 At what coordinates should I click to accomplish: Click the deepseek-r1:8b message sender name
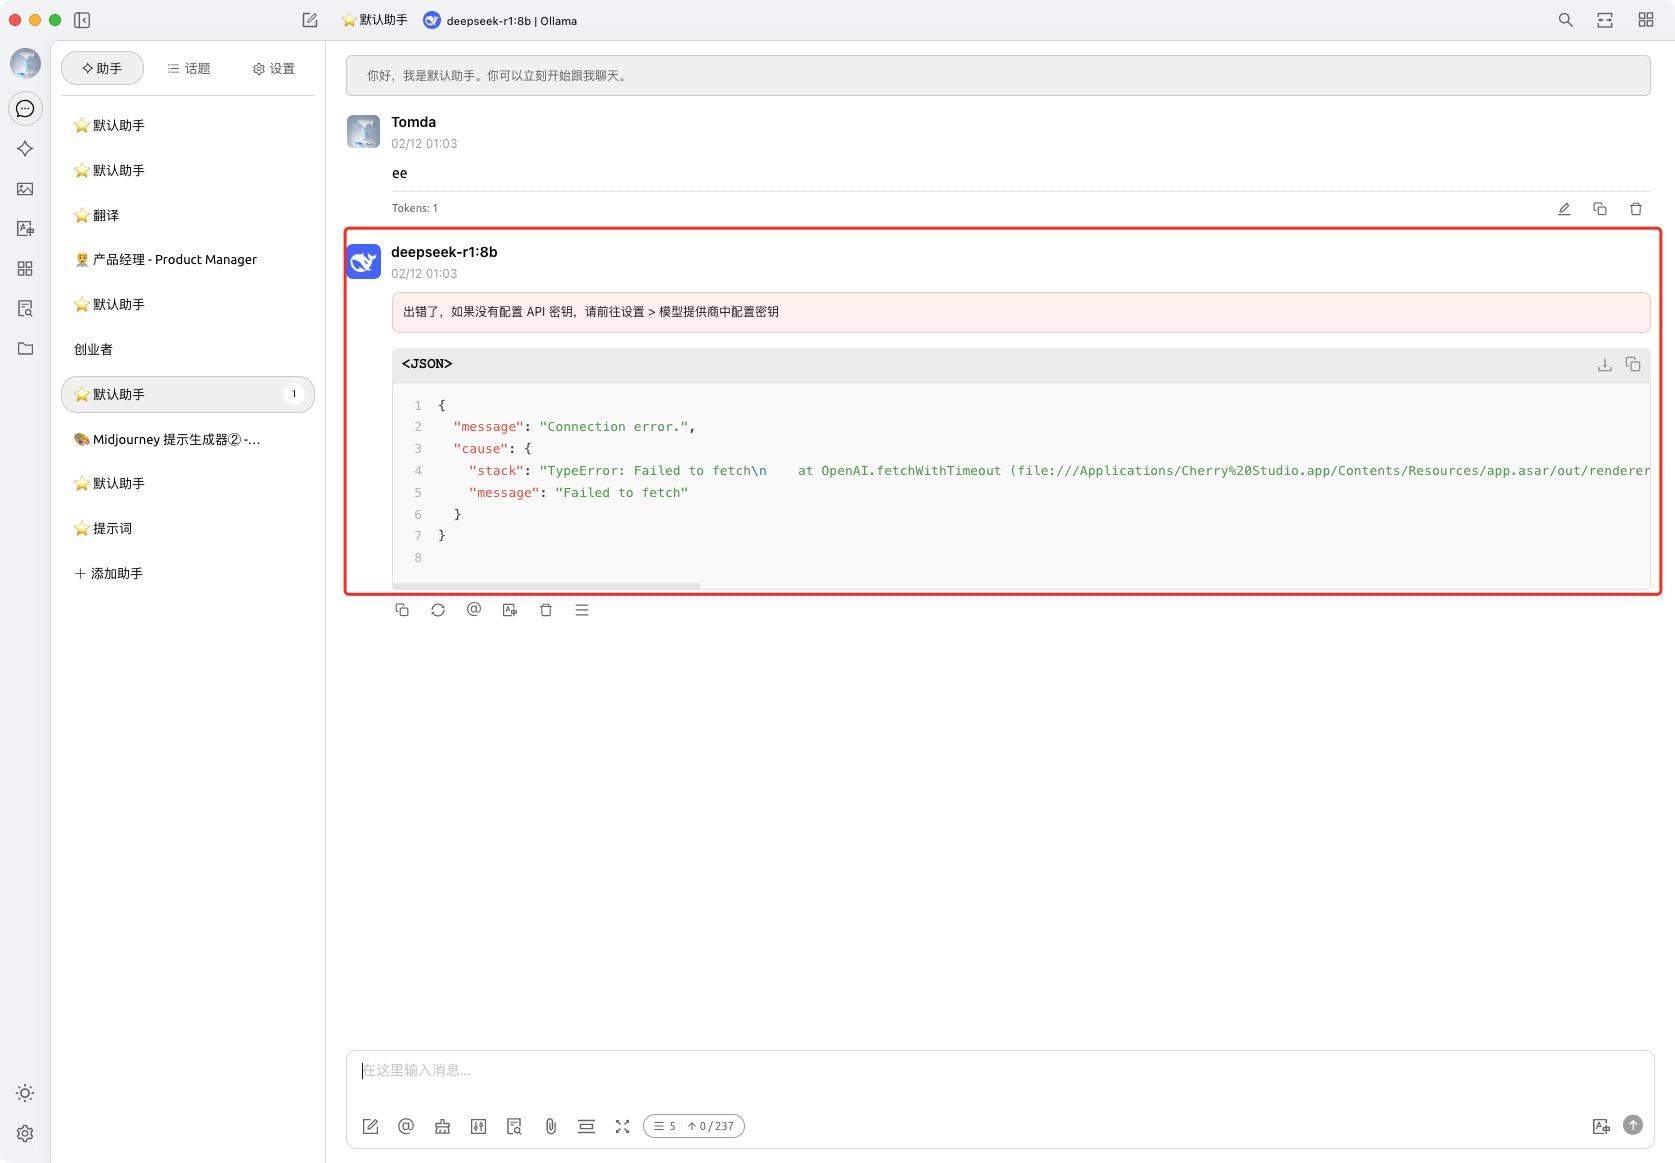pos(444,252)
